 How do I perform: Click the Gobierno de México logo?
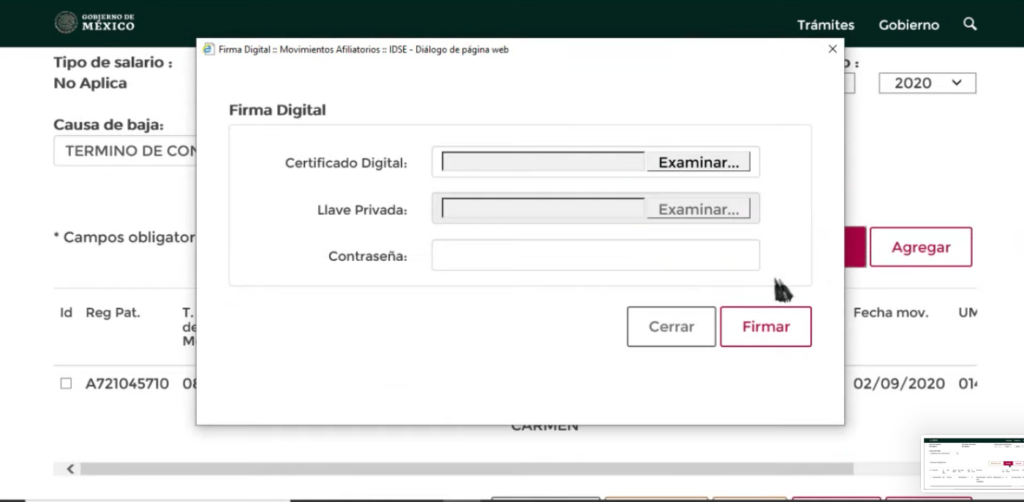pyautogui.click(x=95, y=22)
